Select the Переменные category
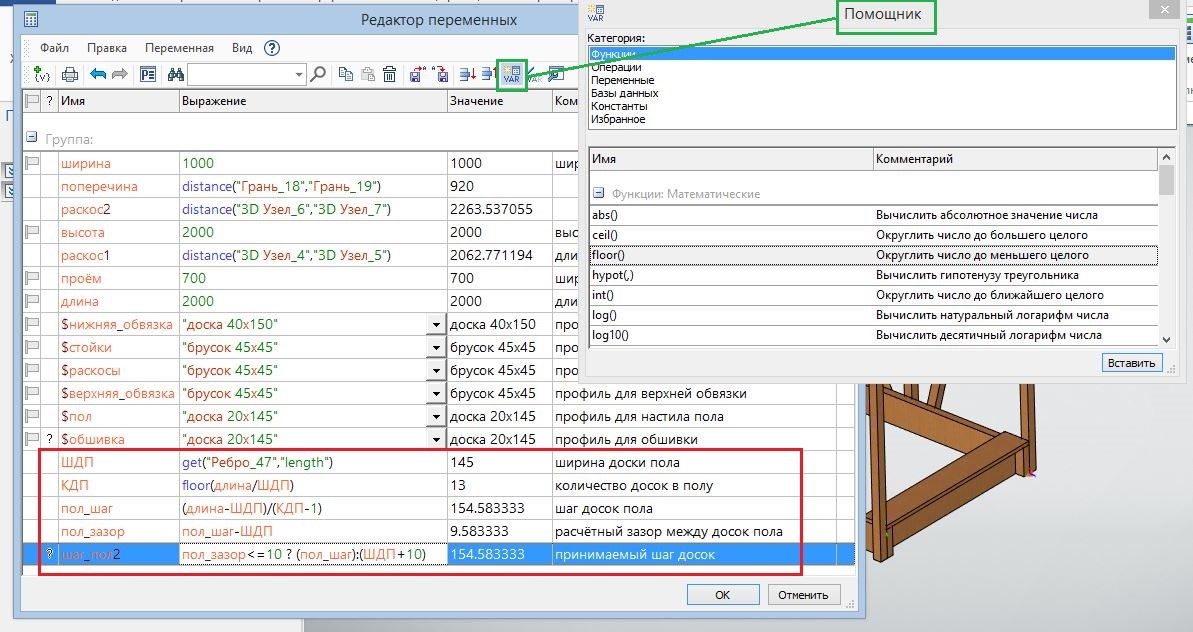Image resolution: width=1193 pixels, height=632 pixels. click(x=622, y=80)
